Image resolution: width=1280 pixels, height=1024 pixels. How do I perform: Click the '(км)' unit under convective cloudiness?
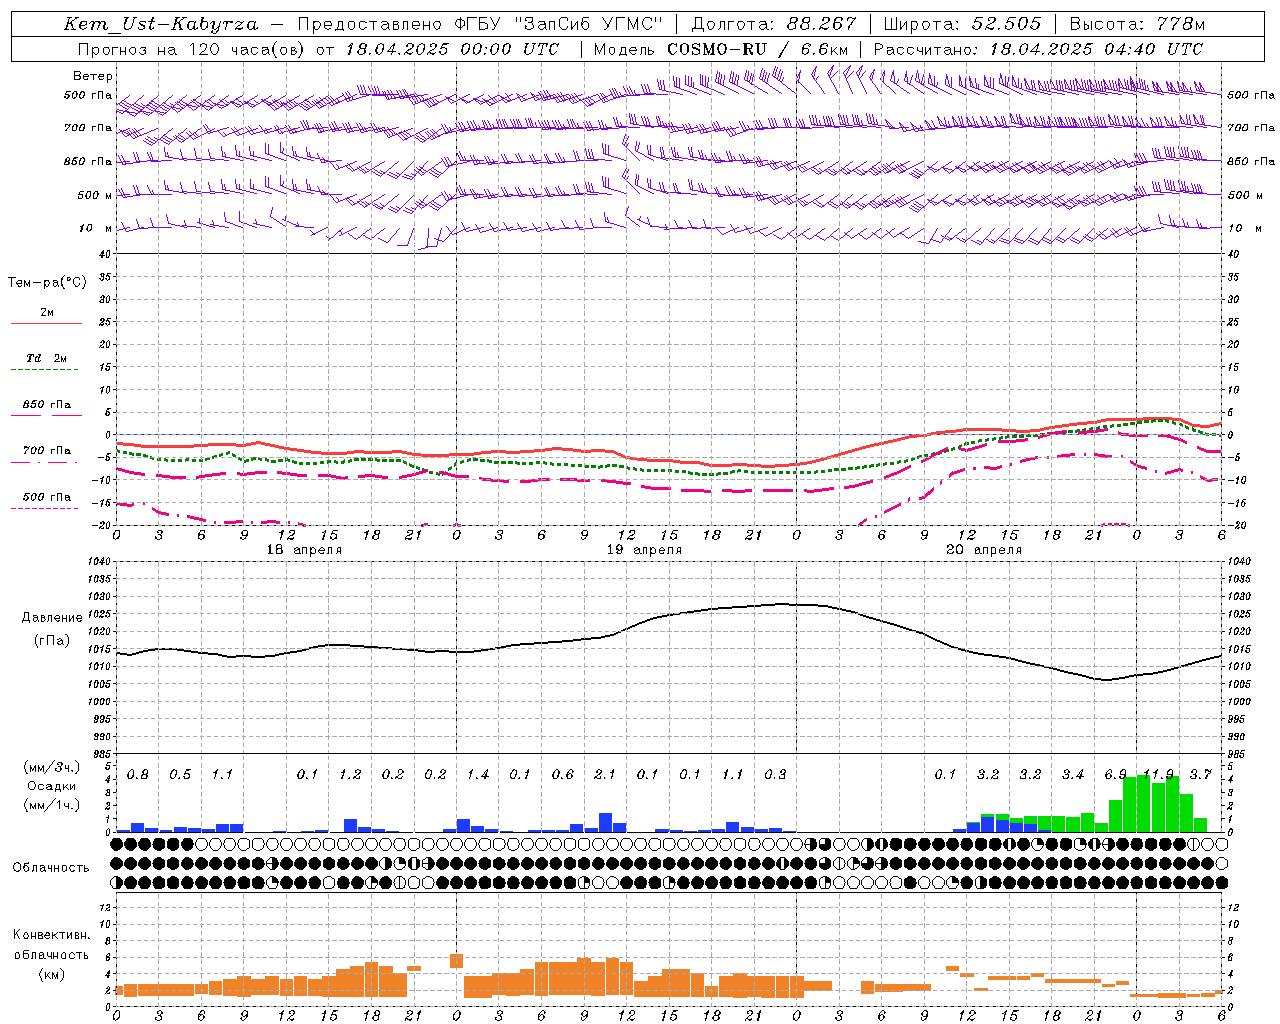coord(51,974)
